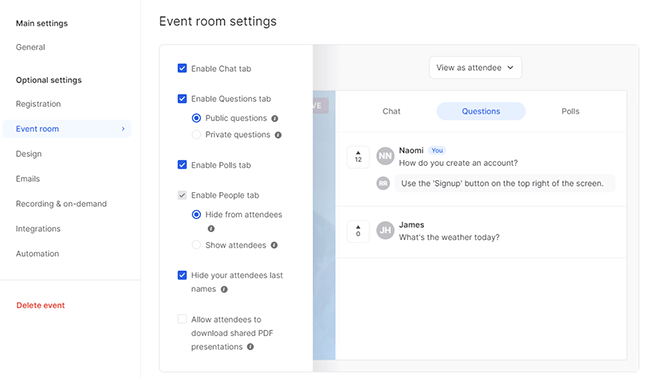Select Public questions radio option
The width and height of the screenshot is (650, 379).
(x=196, y=118)
